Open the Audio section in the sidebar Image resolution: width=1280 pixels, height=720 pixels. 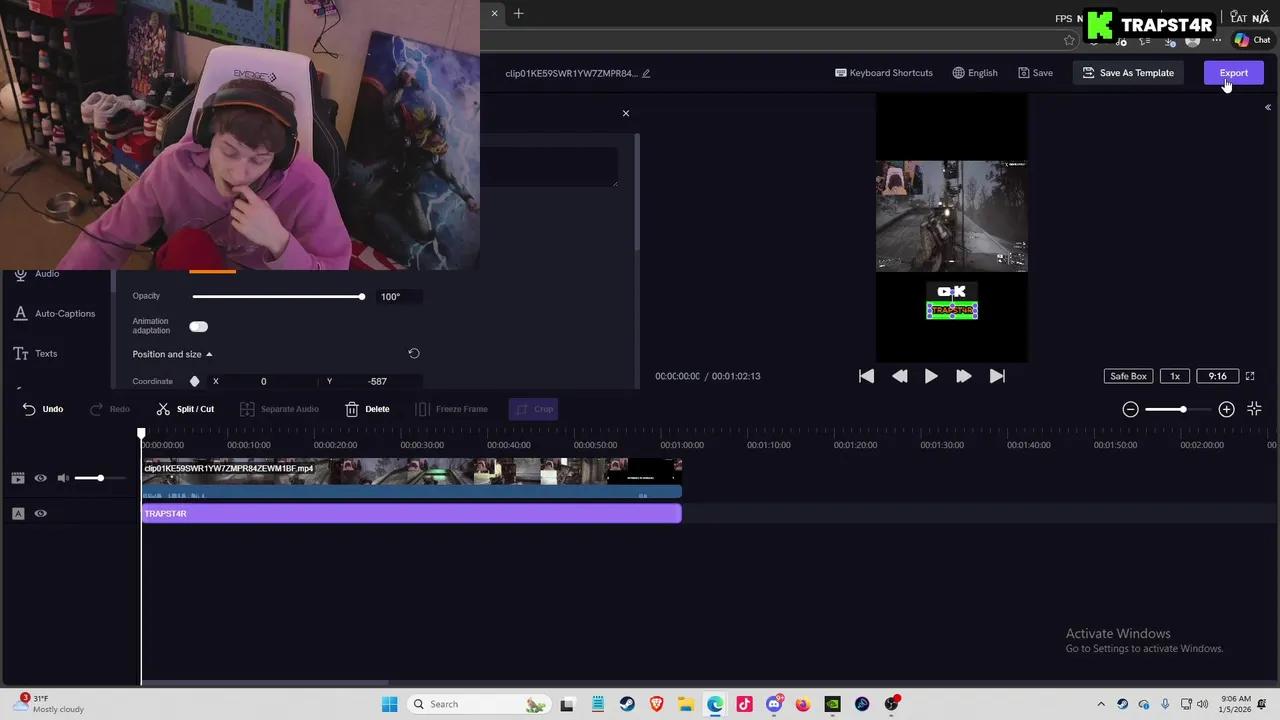36,274
